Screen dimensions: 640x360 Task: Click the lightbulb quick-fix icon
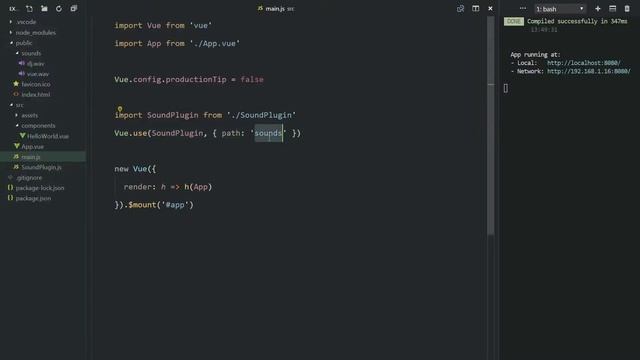click(120, 109)
